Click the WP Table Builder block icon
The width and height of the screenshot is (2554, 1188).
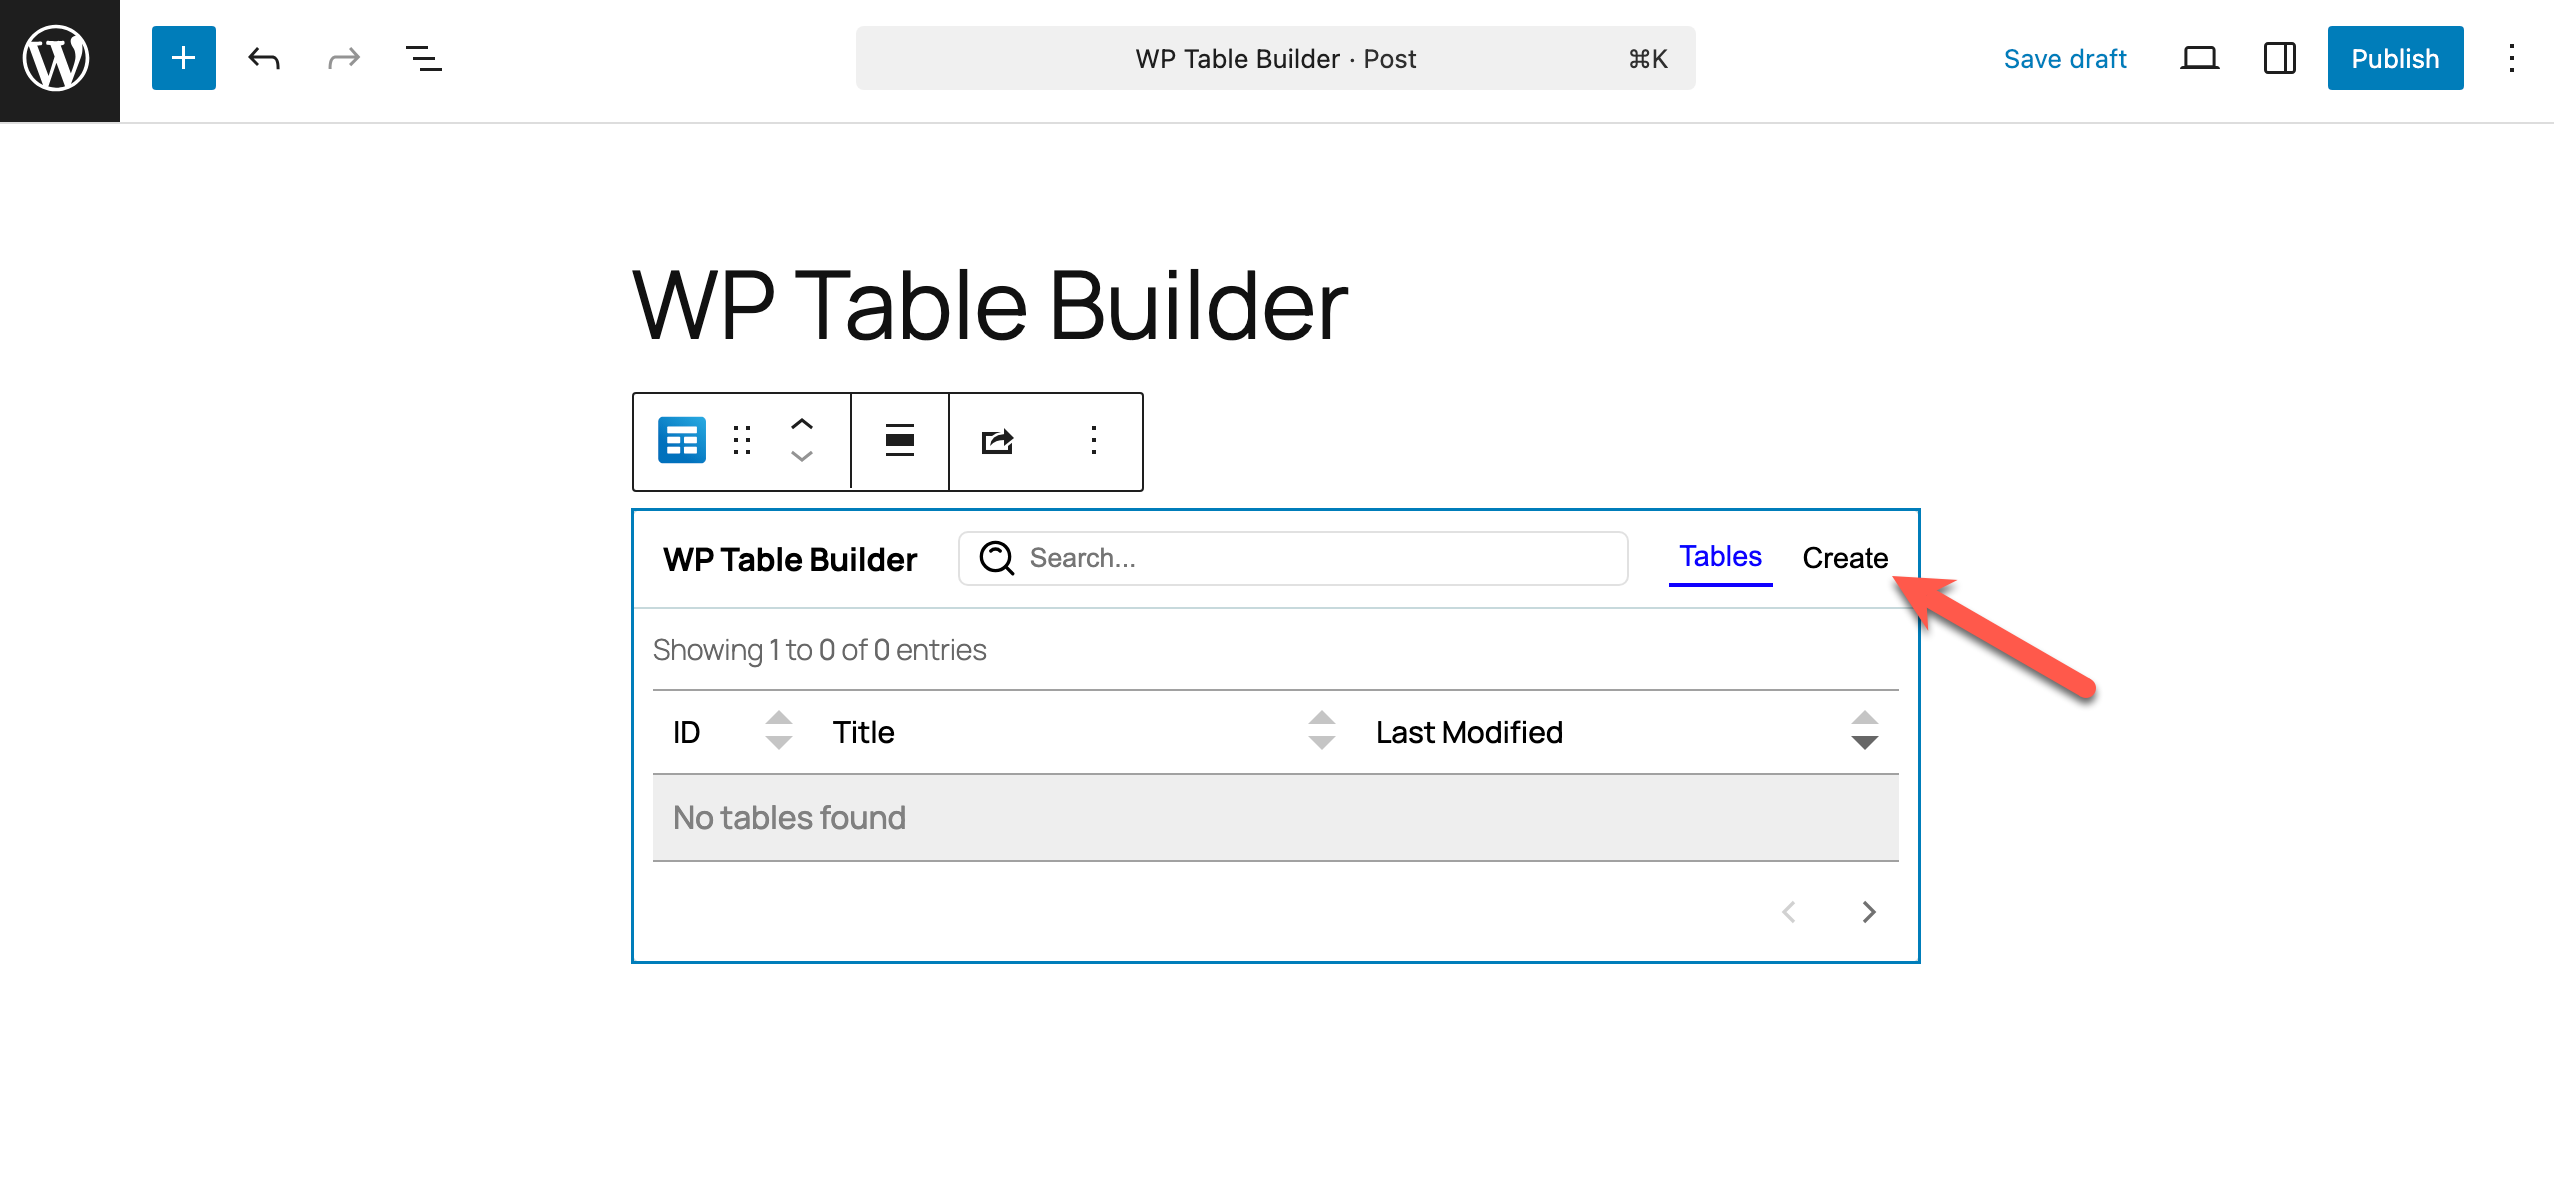coord(681,440)
